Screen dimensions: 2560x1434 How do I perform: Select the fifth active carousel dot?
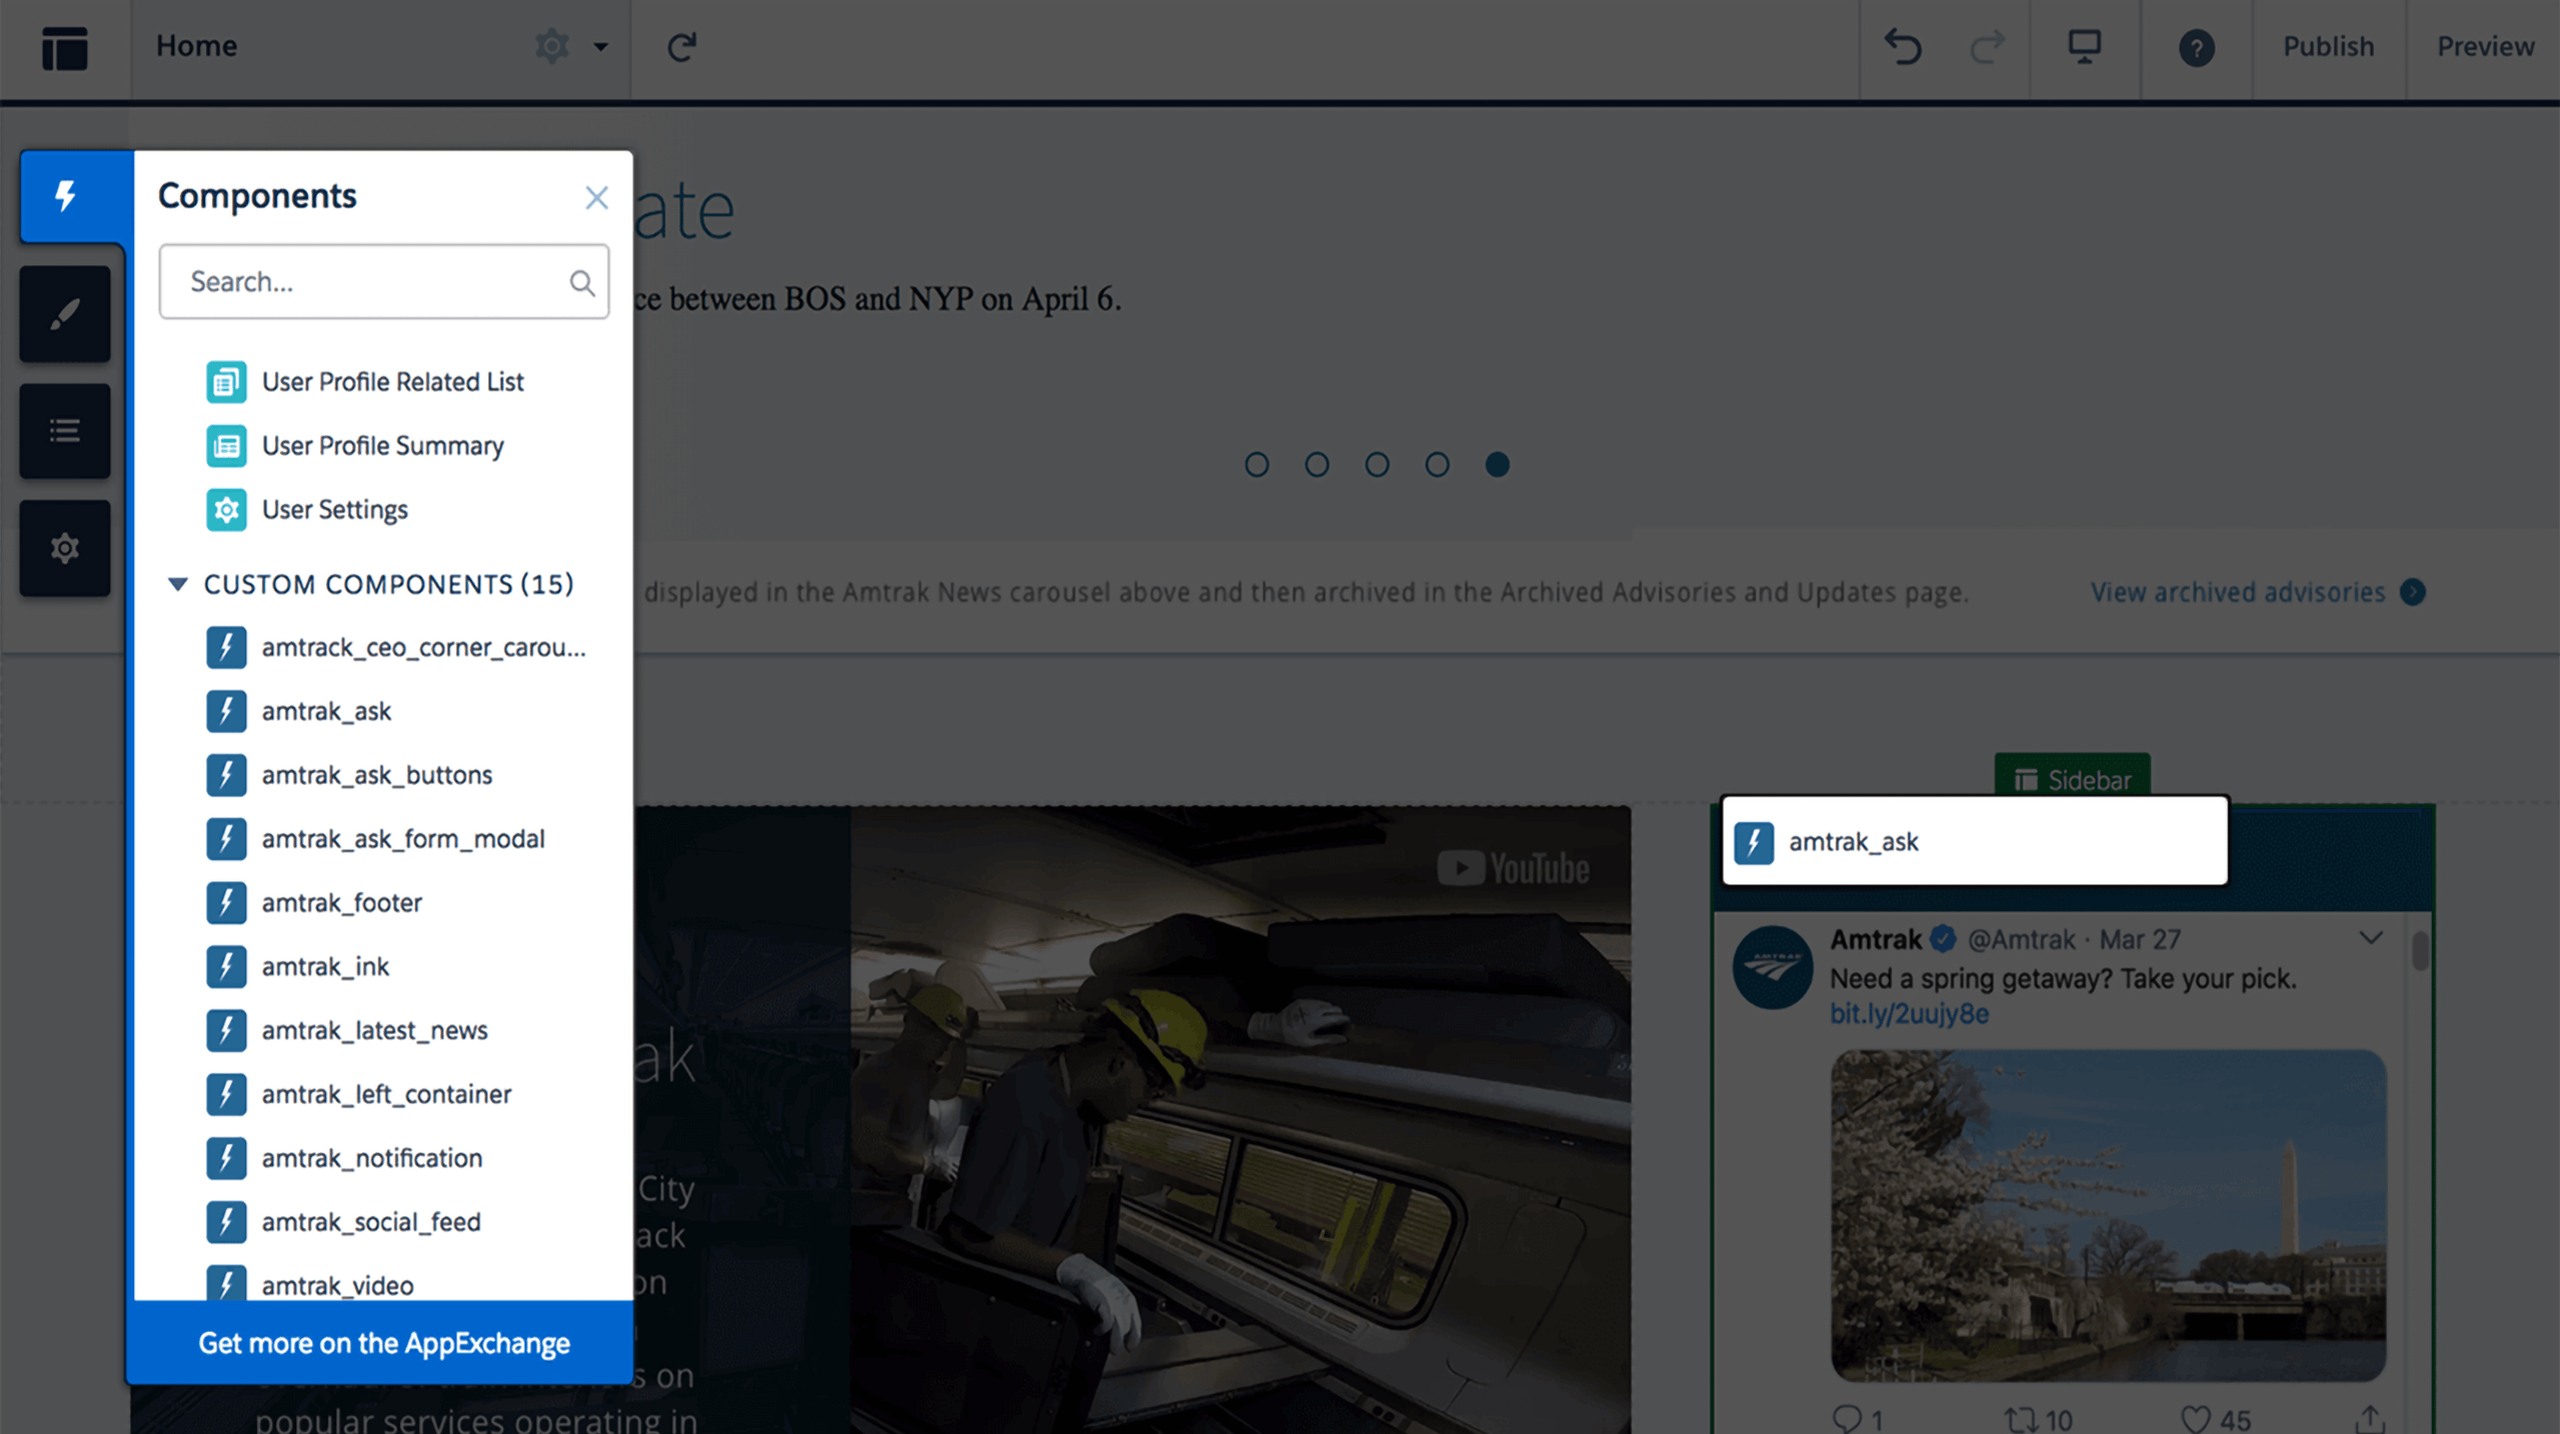coord(1497,465)
